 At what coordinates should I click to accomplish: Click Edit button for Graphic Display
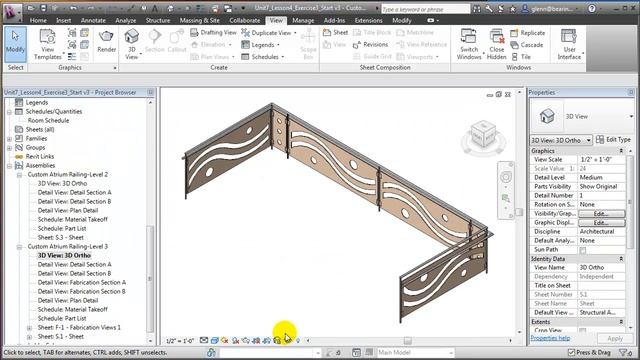[601, 222]
